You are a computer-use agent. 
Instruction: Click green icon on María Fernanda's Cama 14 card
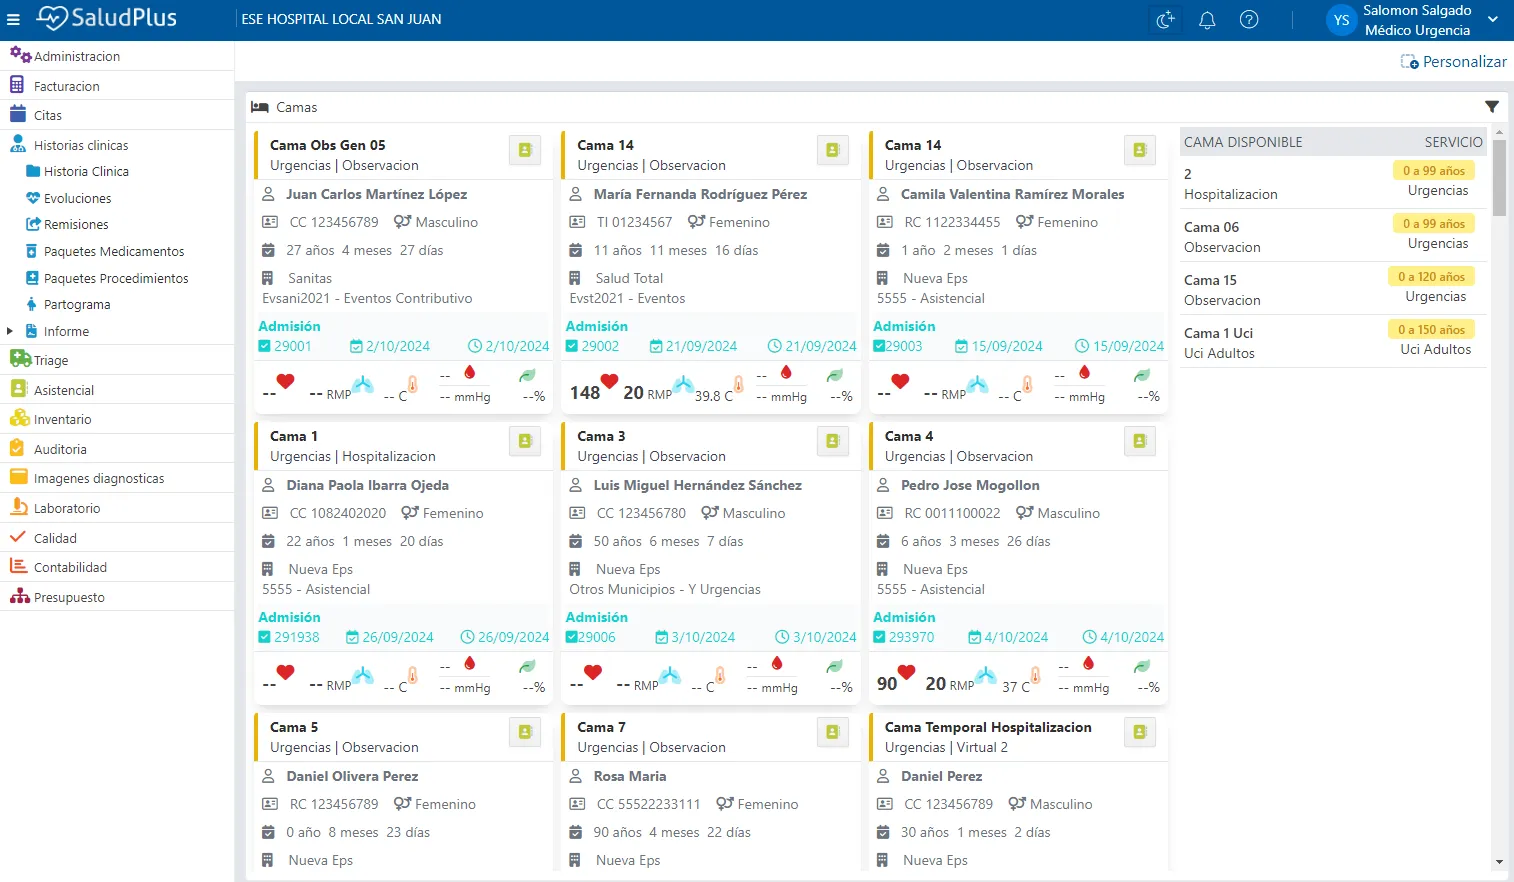(832, 150)
